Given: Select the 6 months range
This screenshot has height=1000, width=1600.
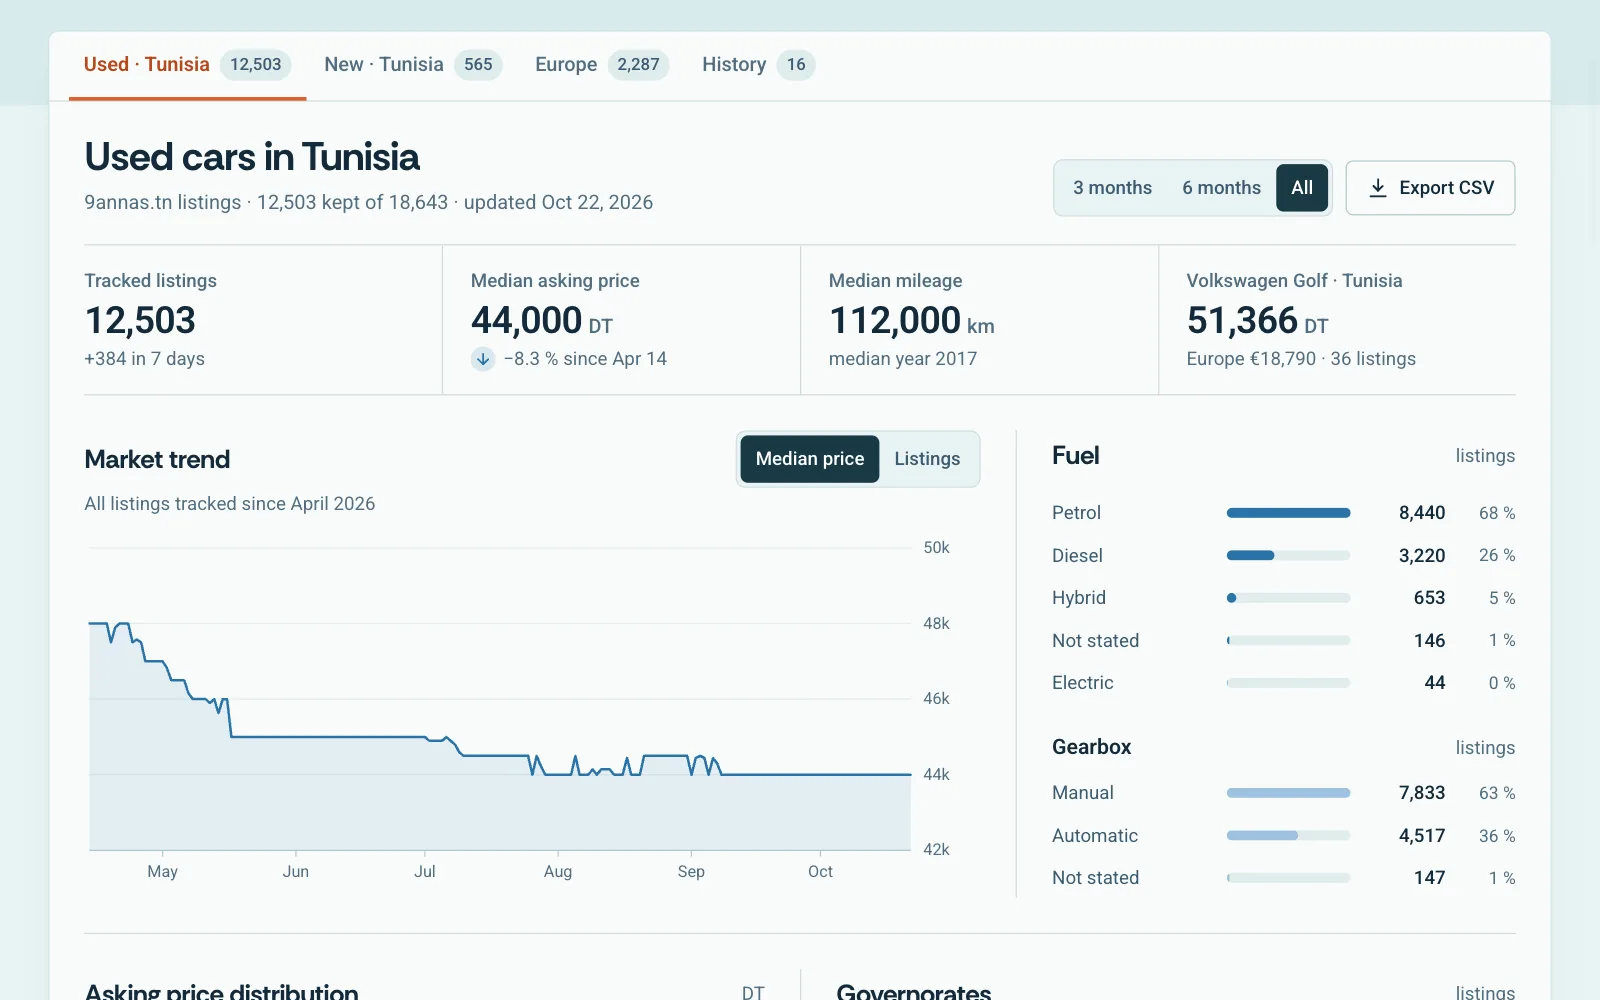Looking at the screenshot, I should [1221, 188].
